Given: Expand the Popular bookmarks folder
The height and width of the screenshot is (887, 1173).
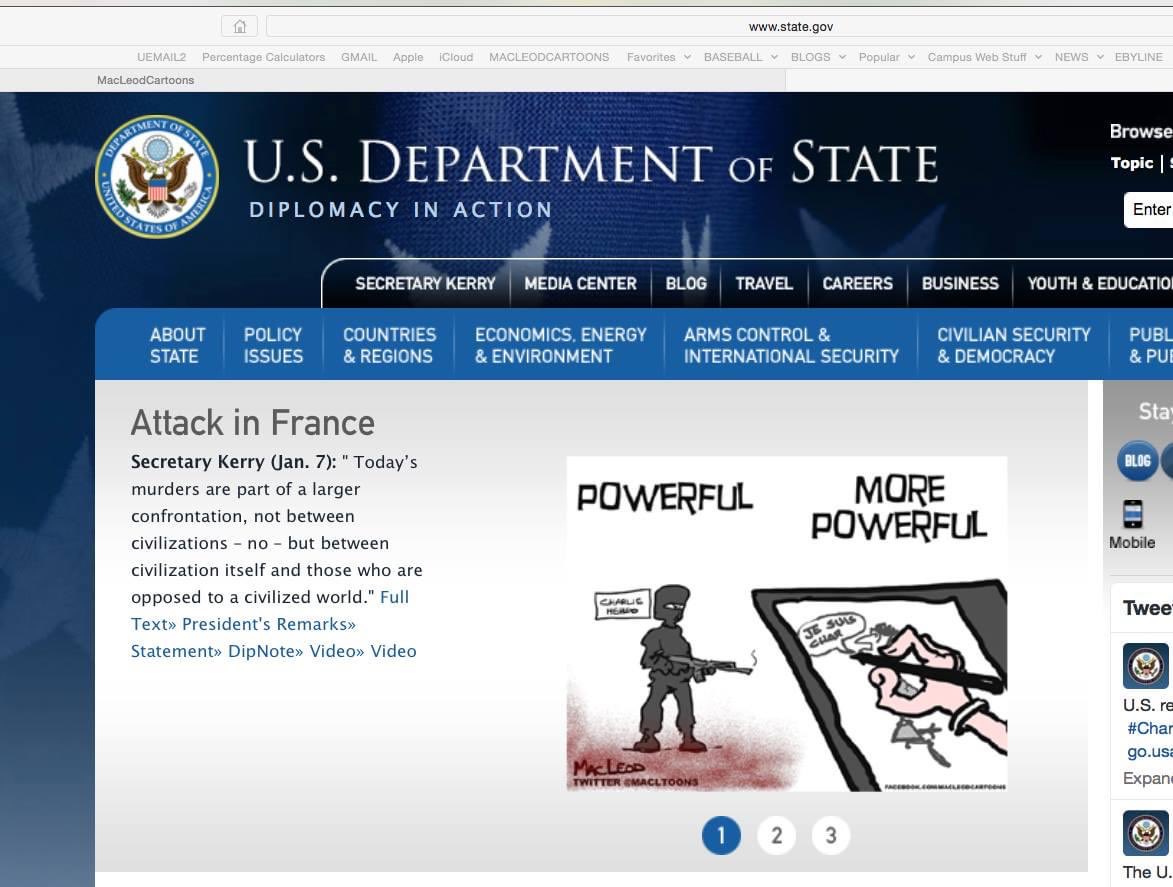Looking at the screenshot, I should (886, 57).
